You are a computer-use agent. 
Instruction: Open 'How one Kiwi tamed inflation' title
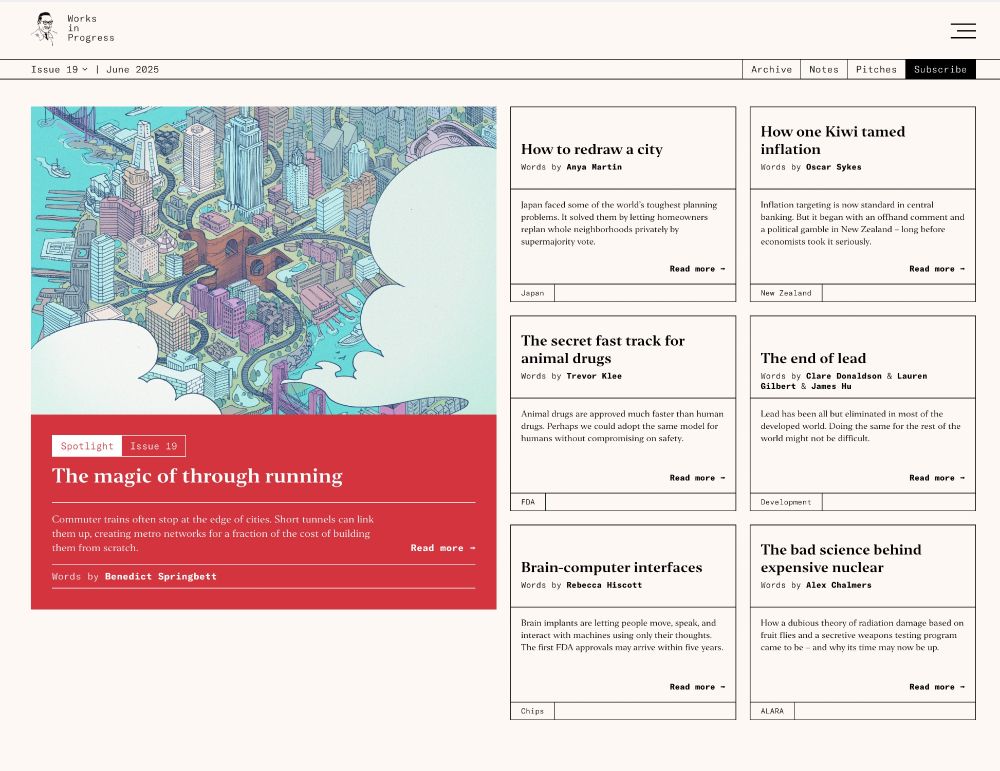832,140
